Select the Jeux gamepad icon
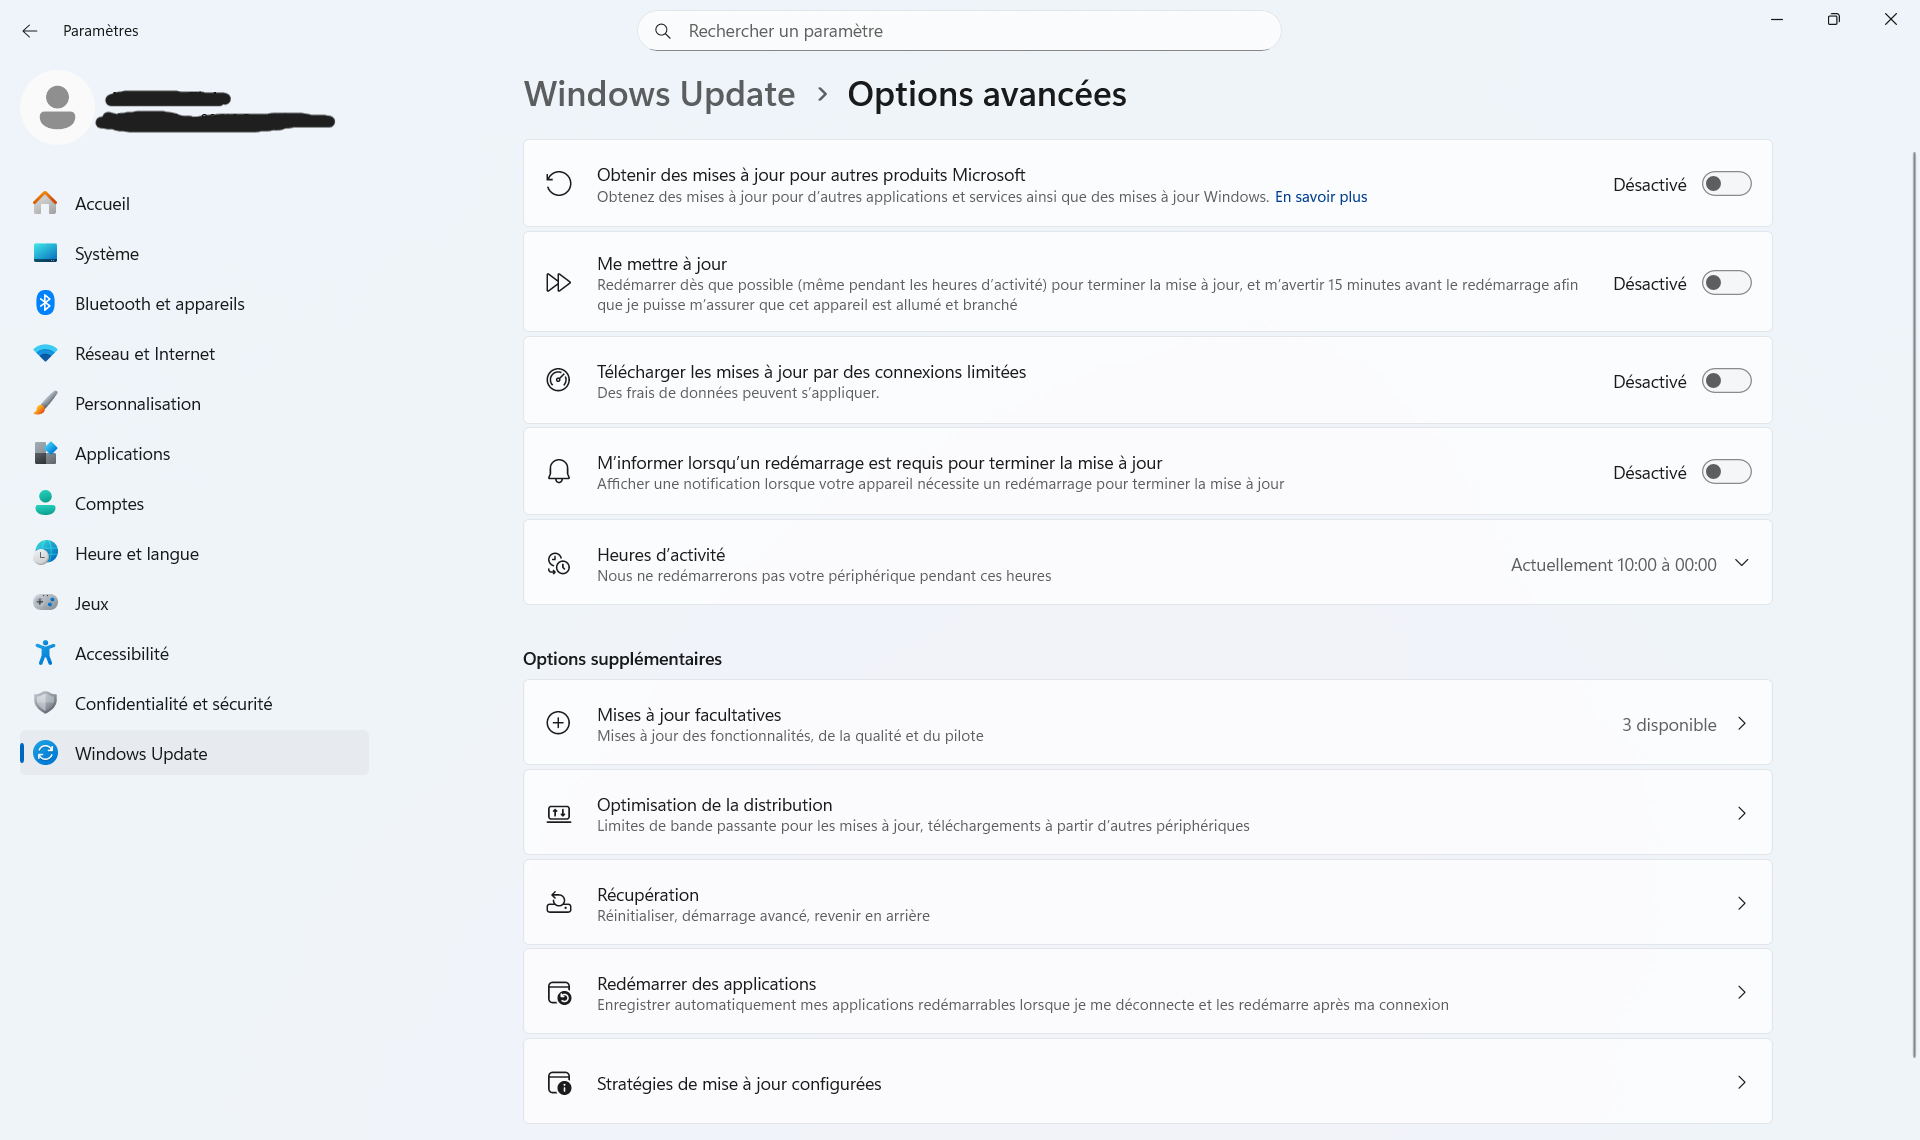The width and height of the screenshot is (1920, 1140). pyautogui.click(x=46, y=603)
